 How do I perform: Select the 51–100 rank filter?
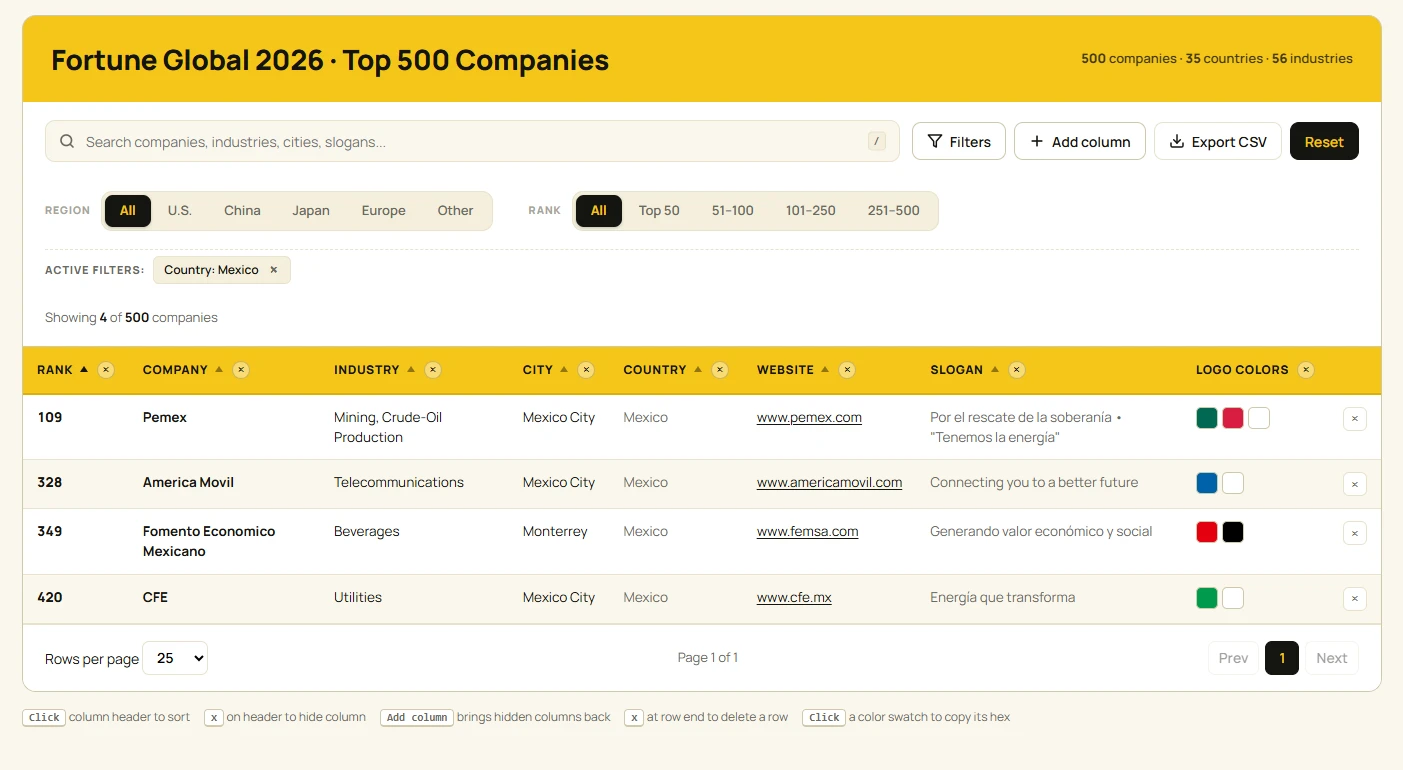click(733, 211)
